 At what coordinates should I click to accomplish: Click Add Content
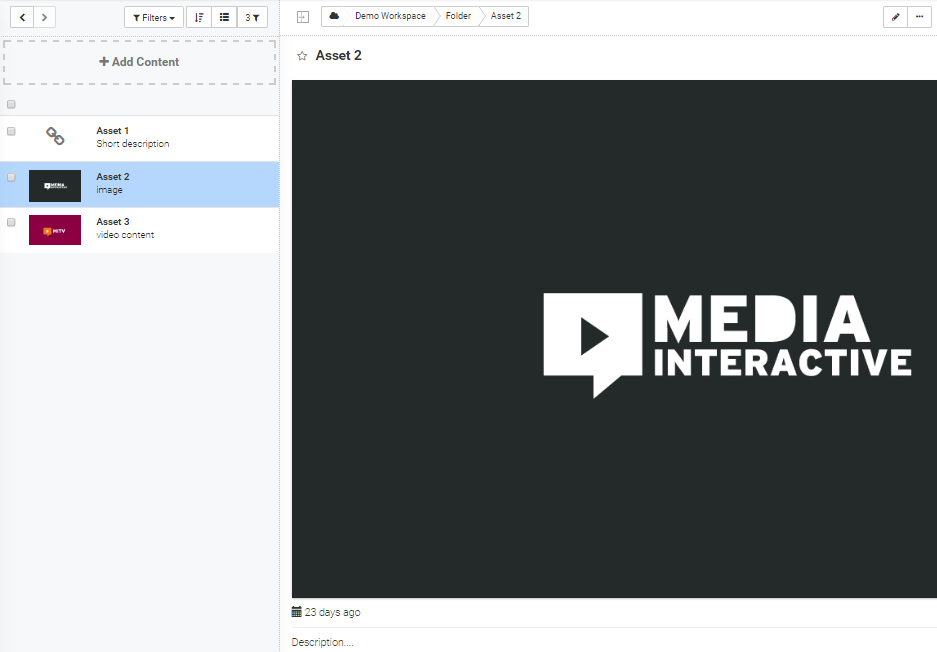[139, 62]
